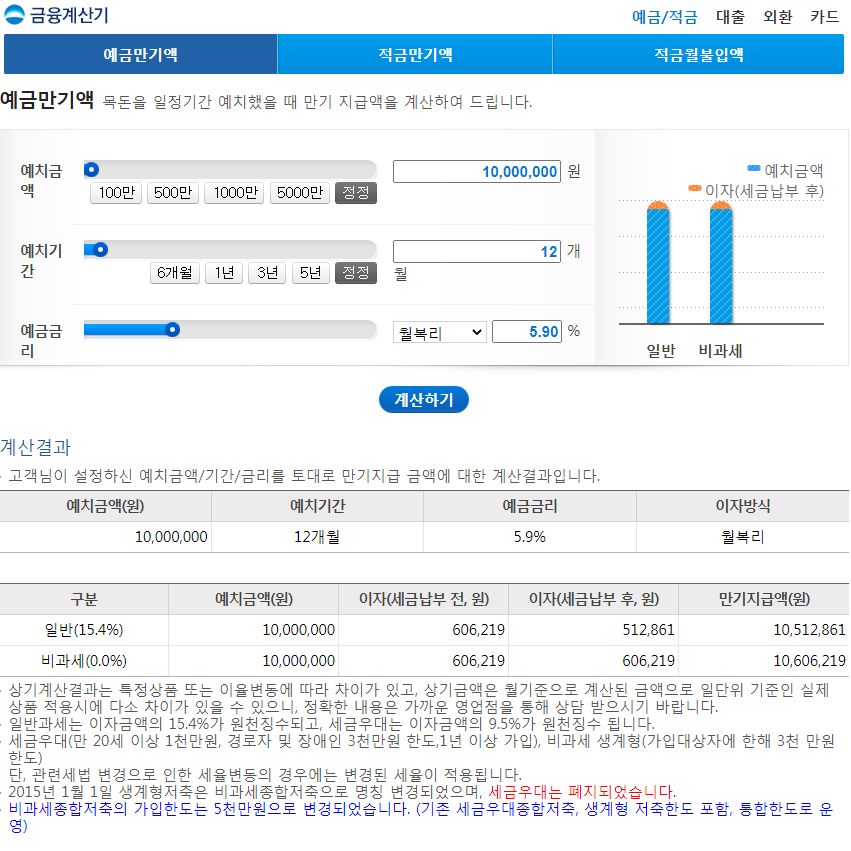Viewport: 851px width, 851px height.
Task: Click the 계산결과 heading
Action: pyautogui.click(x=36, y=447)
